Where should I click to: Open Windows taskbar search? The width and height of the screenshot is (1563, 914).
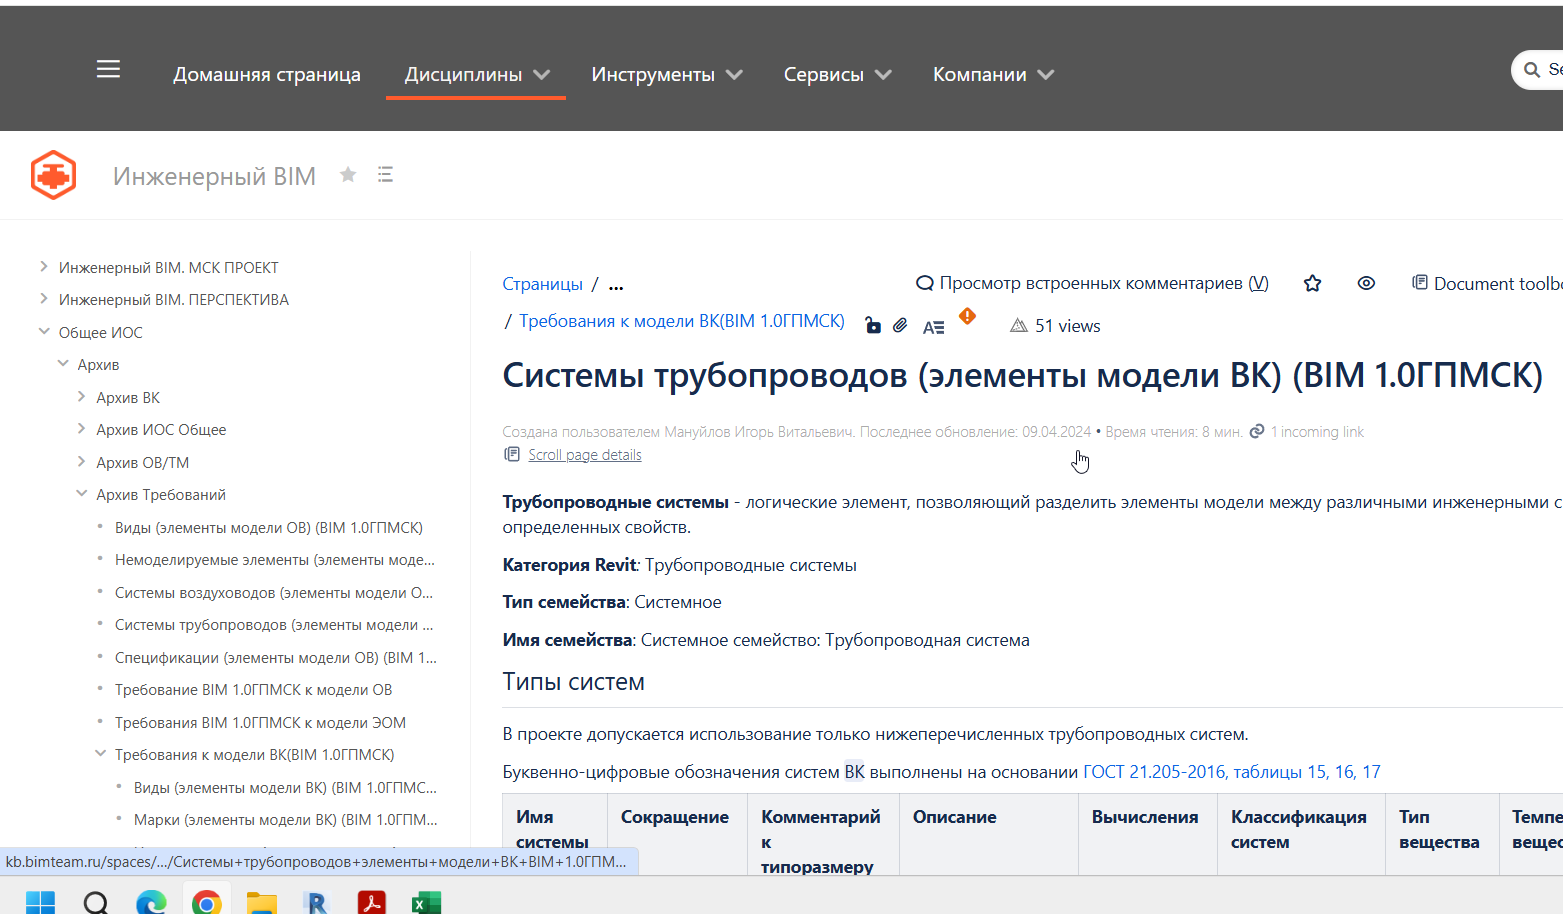pyautogui.click(x=96, y=902)
